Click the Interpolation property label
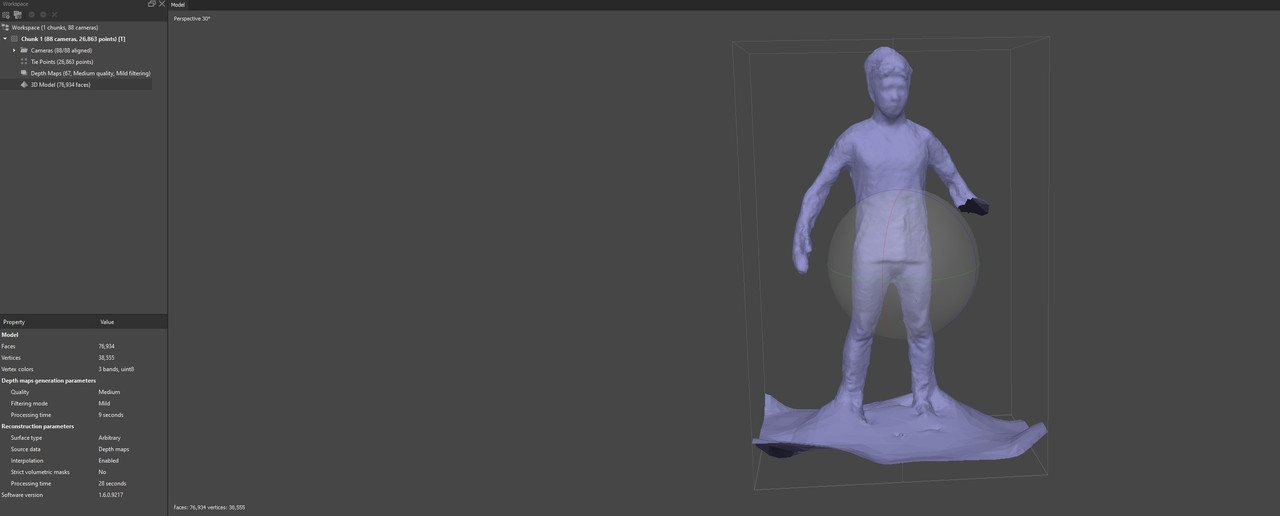The width and height of the screenshot is (1280, 516). (x=26, y=461)
